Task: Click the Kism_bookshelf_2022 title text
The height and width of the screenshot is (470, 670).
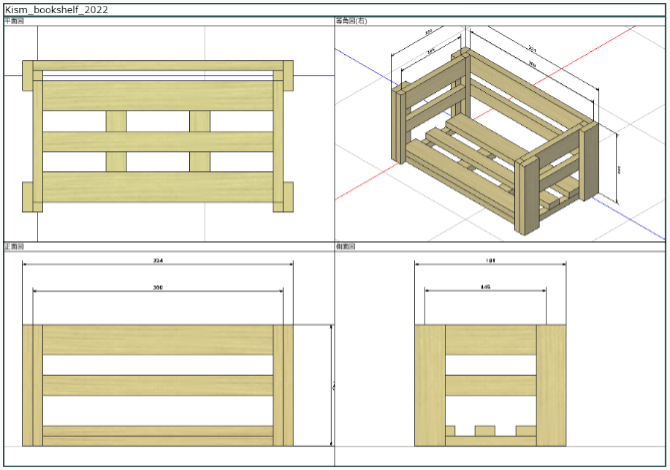Action: click(x=56, y=9)
